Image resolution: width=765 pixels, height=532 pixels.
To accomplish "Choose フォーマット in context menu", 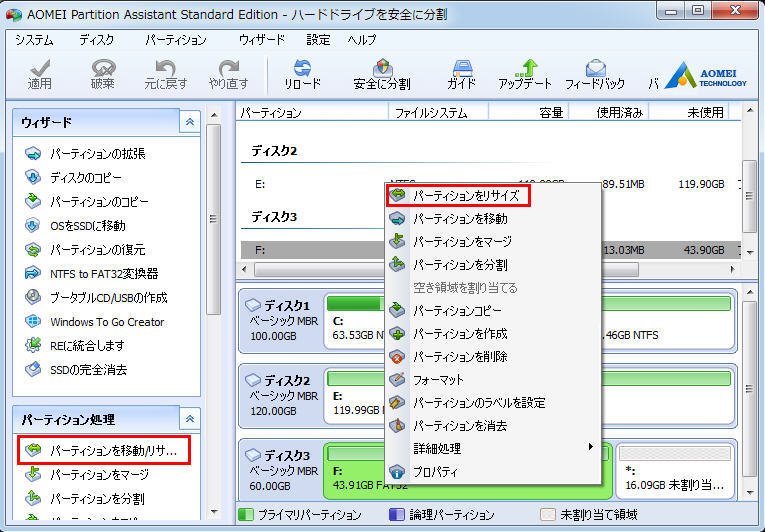I will [494, 379].
